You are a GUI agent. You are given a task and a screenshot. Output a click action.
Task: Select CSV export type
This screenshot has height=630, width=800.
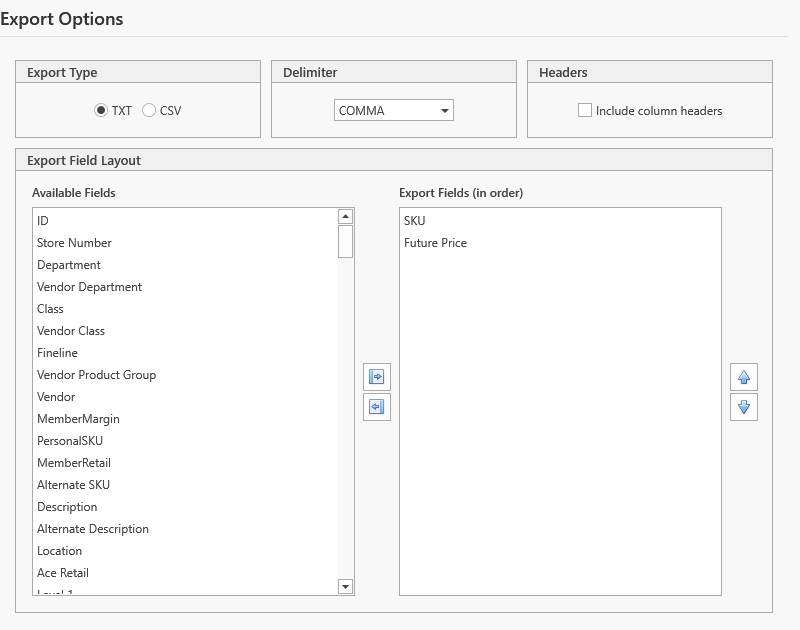coord(149,110)
